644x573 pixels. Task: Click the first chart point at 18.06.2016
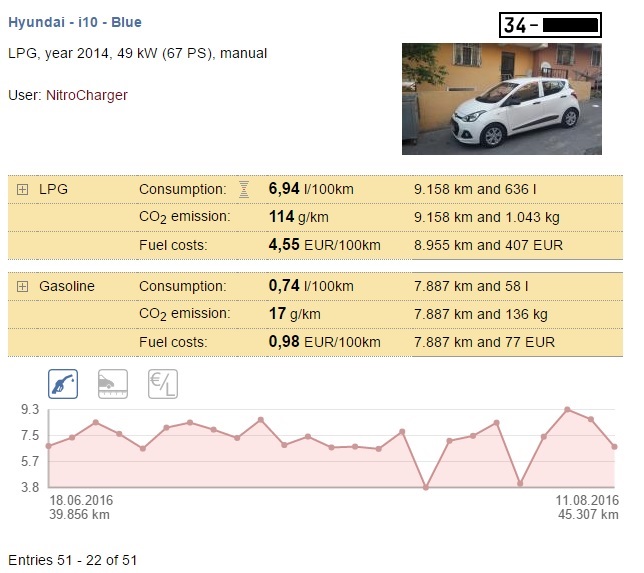[x=49, y=446]
